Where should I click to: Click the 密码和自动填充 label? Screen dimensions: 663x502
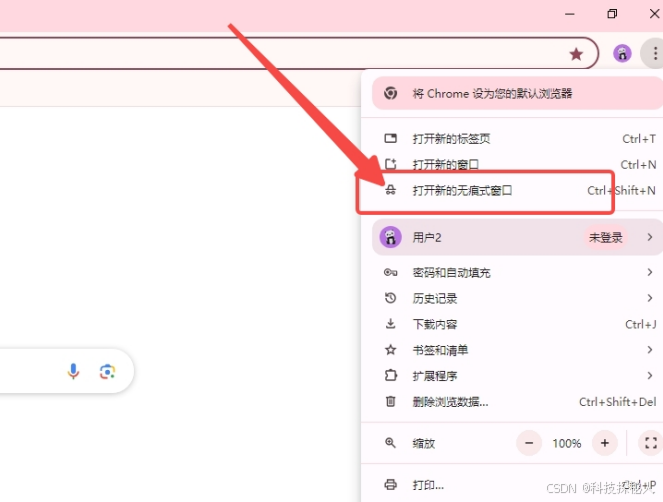point(451,273)
